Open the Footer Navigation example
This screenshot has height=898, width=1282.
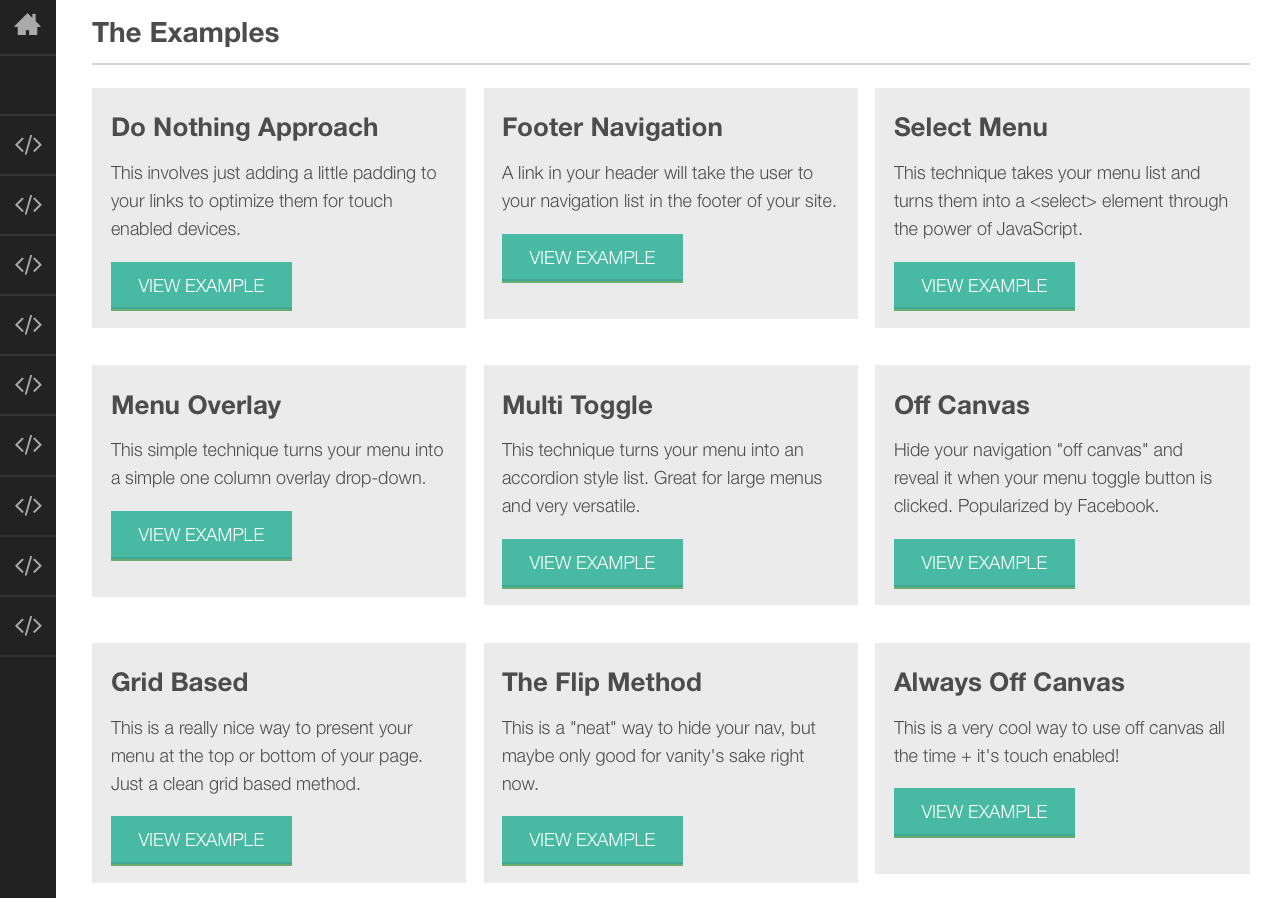point(592,258)
